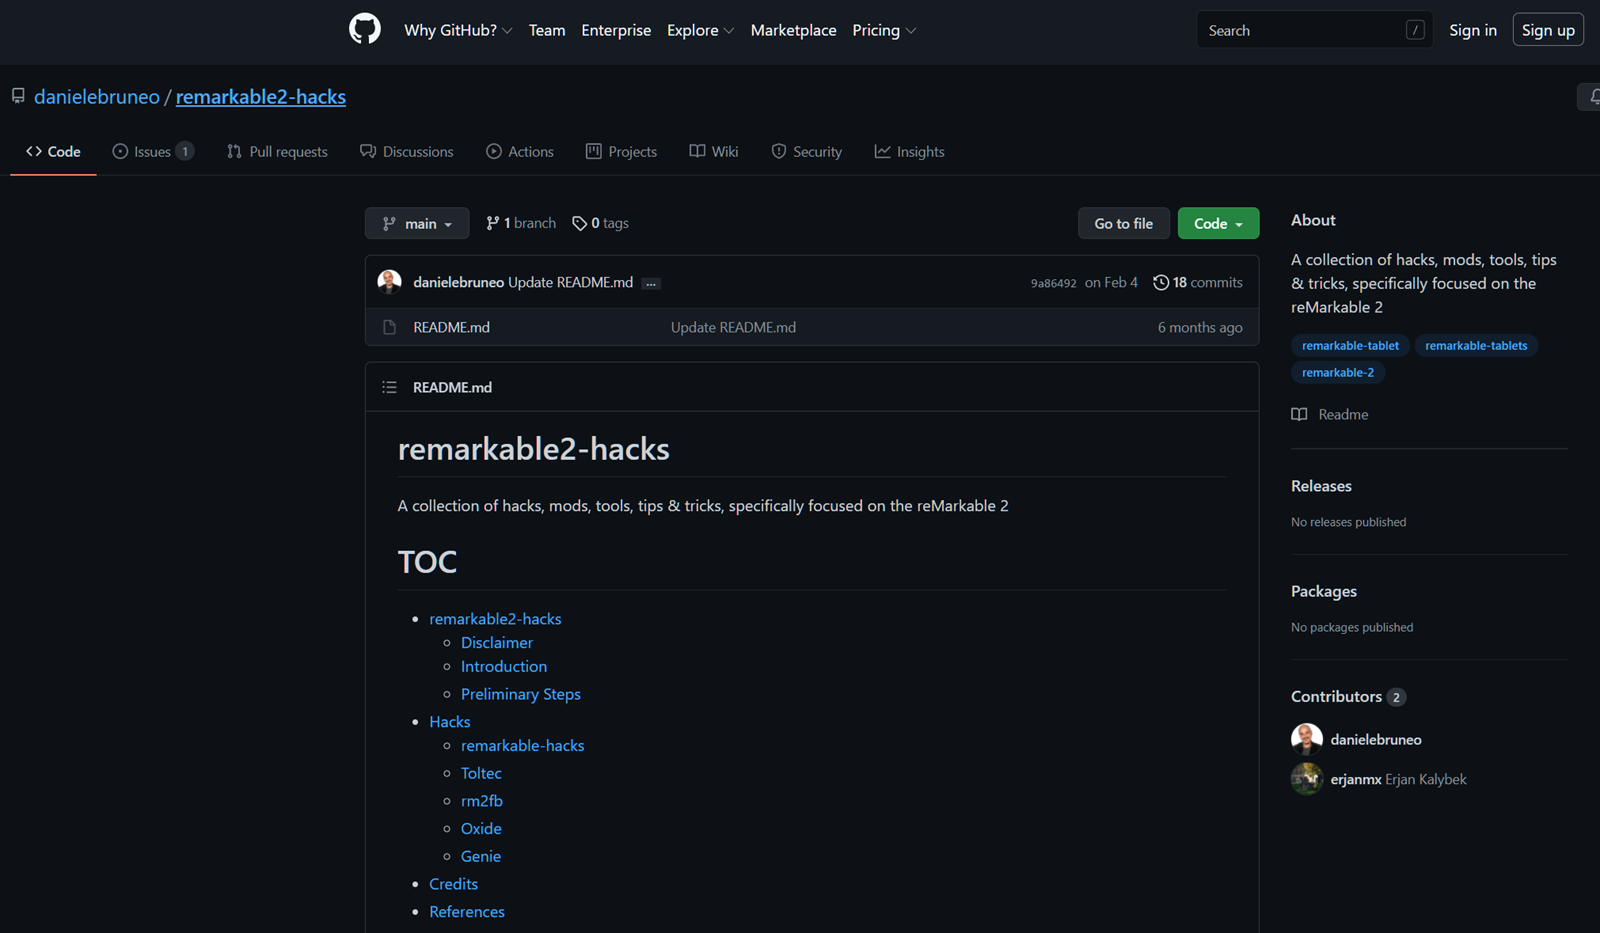Open the Releases section heading
Viewport: 1600px width, 933px height.
point(1321,486)
